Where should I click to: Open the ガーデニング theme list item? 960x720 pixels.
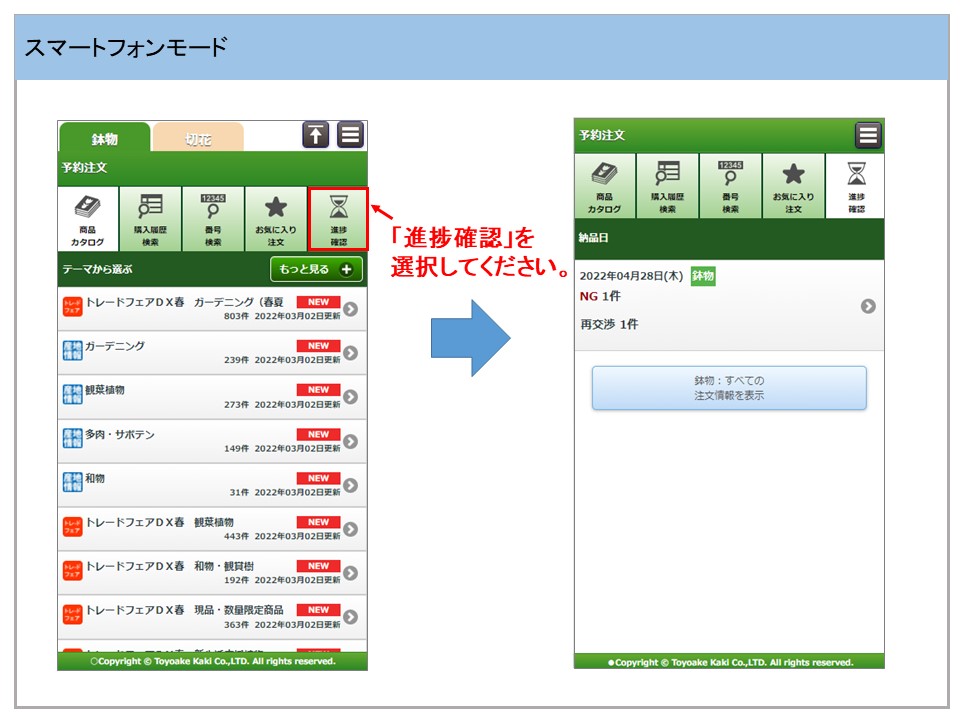click(x=200, y=352)
